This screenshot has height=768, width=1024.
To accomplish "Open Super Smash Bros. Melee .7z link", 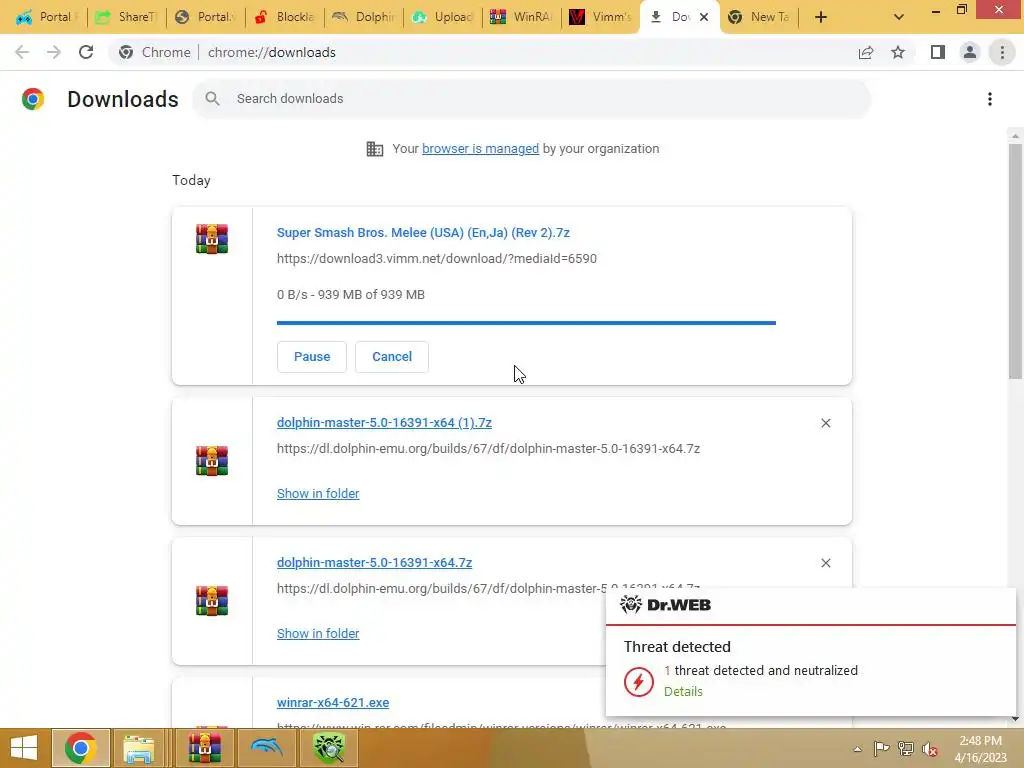I will [423, 232].
